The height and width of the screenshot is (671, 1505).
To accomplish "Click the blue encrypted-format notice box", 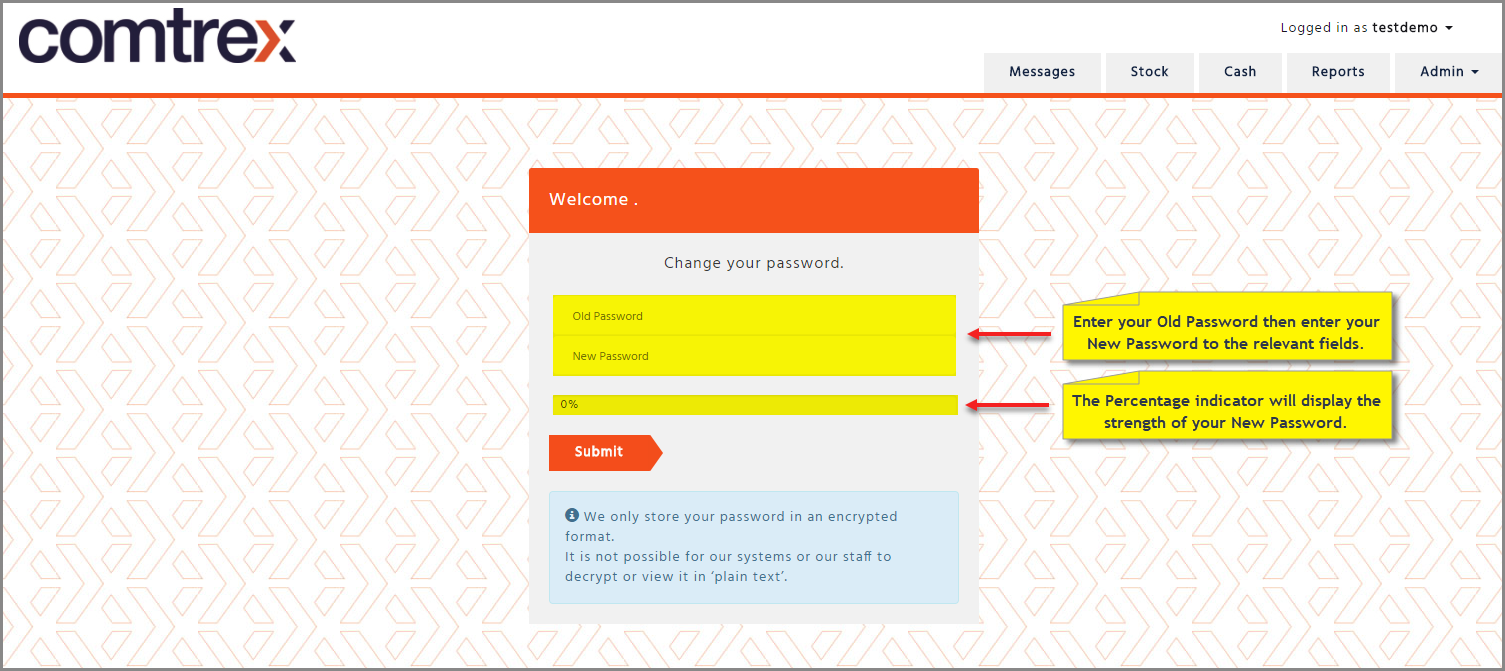I will pos(754,547).
